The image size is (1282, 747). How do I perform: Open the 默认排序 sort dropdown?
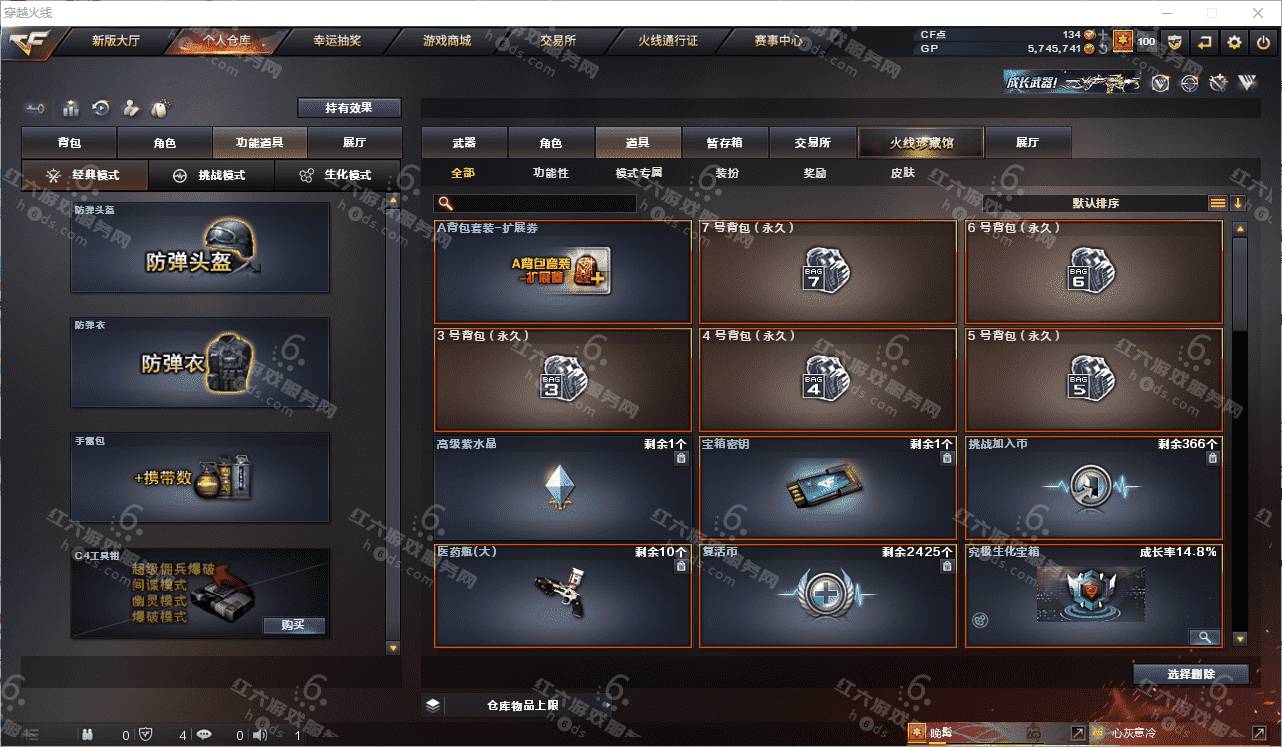(x=1095, y=203)
